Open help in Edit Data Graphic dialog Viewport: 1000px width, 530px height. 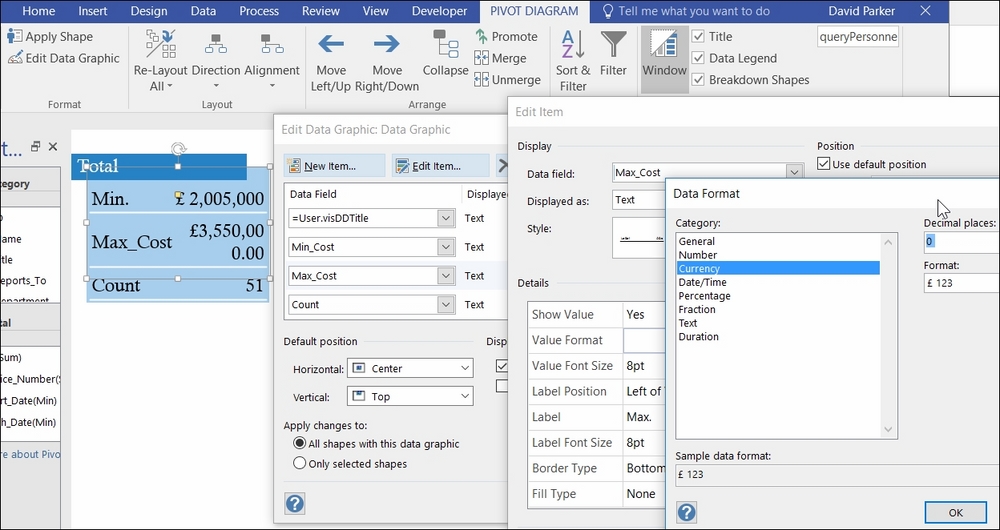click(295, 503)
